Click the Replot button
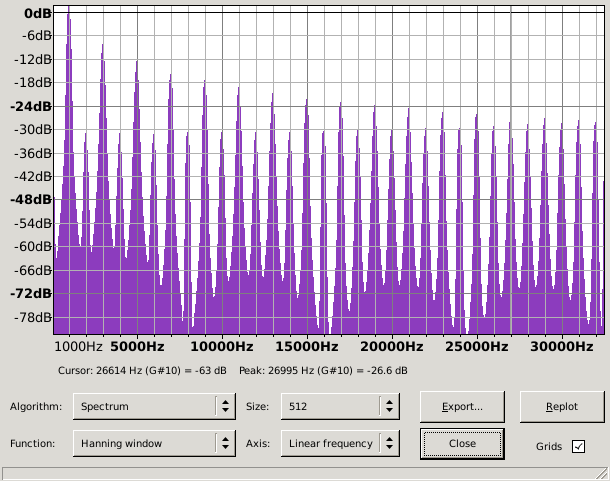 pyautogui.click(x=562, y=407)
